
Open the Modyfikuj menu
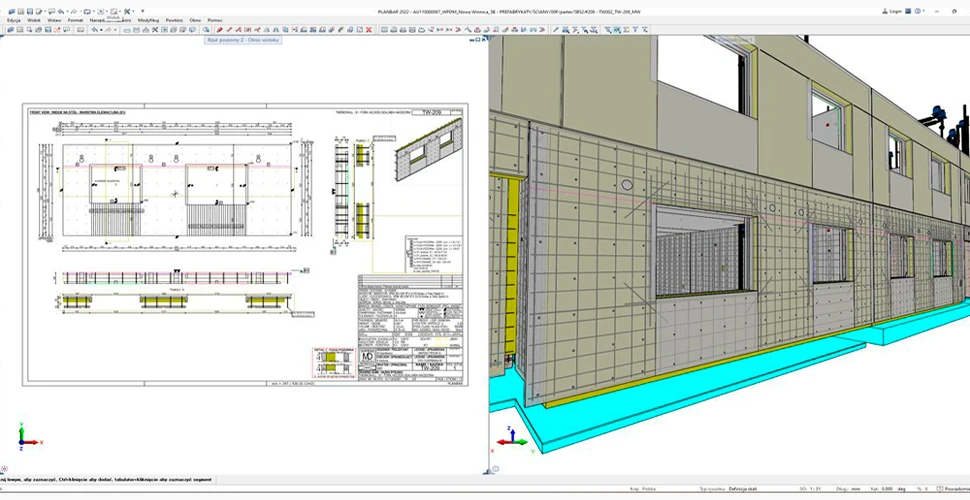coord(148,20)
